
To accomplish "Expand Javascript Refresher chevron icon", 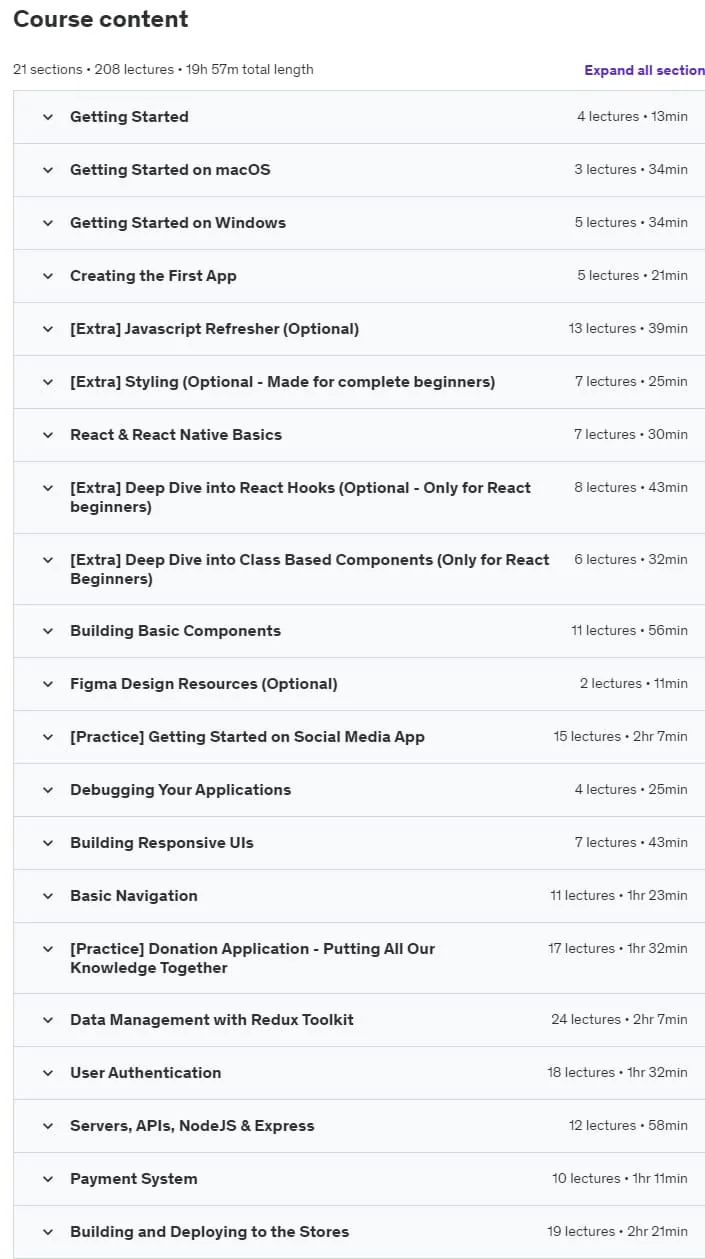I will [47, 329].
